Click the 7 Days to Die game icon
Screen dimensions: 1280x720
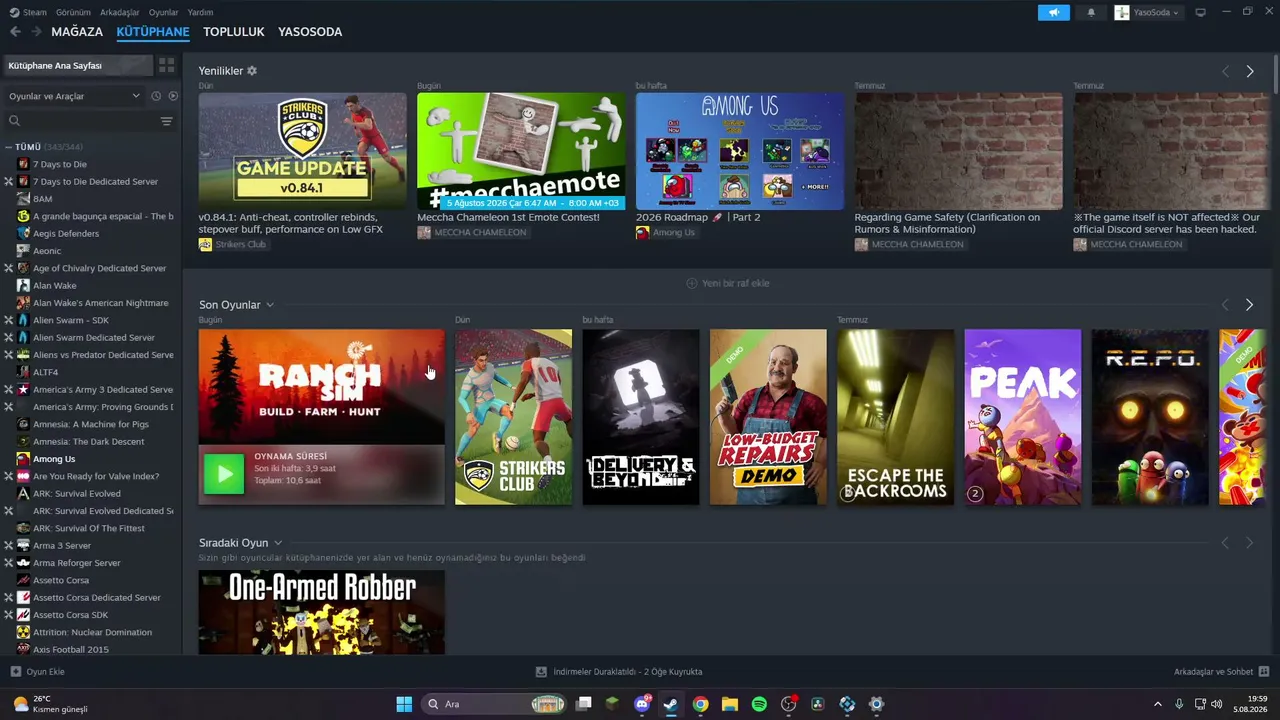coord(24,164)
